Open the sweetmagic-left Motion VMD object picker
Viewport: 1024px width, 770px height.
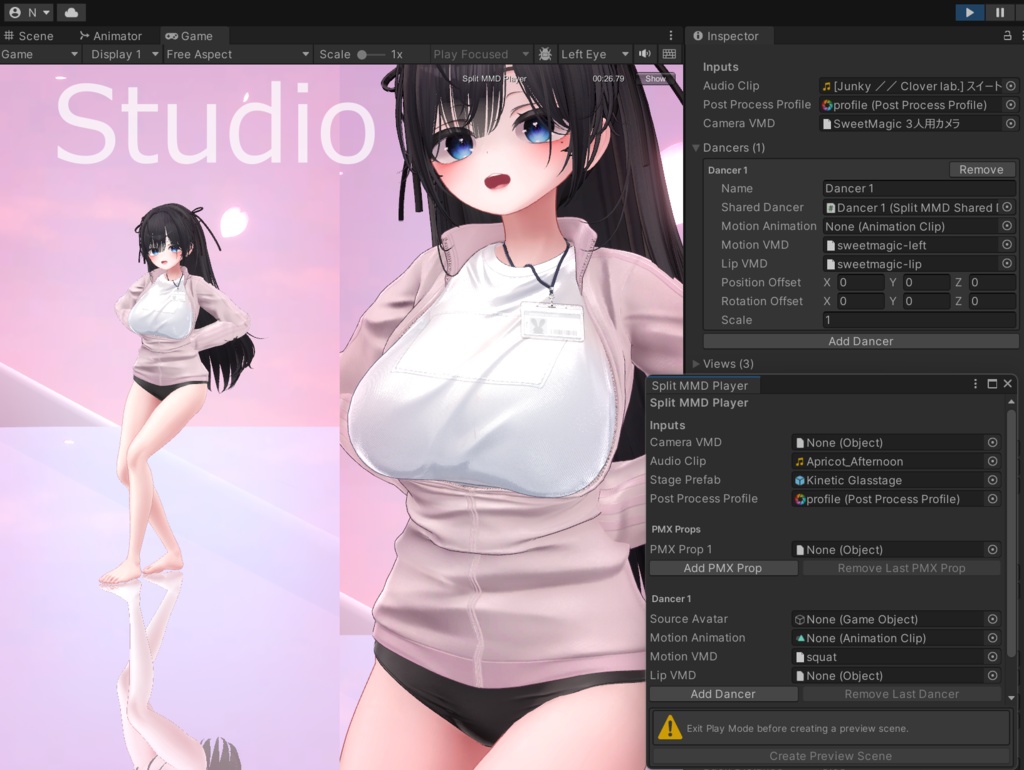(1007, 245)
